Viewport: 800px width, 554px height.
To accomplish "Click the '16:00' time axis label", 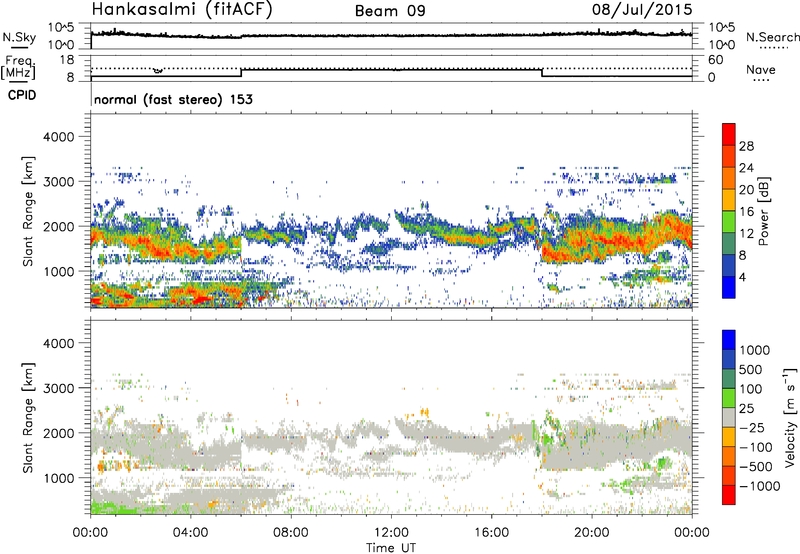I will tap(492, 533).
